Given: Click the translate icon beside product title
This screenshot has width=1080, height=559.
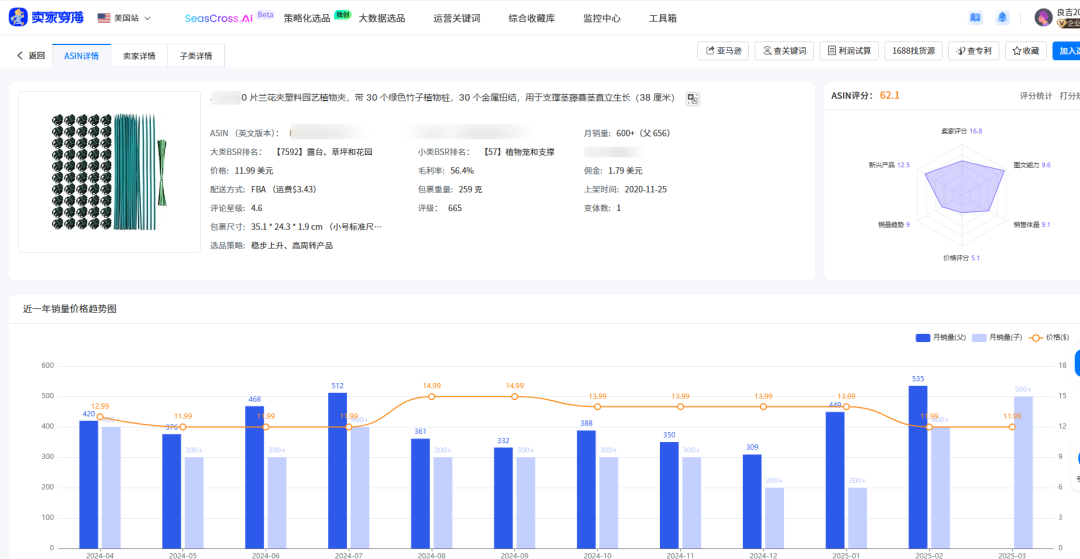Looking at the screenshot, I should [x=692, y=98].
